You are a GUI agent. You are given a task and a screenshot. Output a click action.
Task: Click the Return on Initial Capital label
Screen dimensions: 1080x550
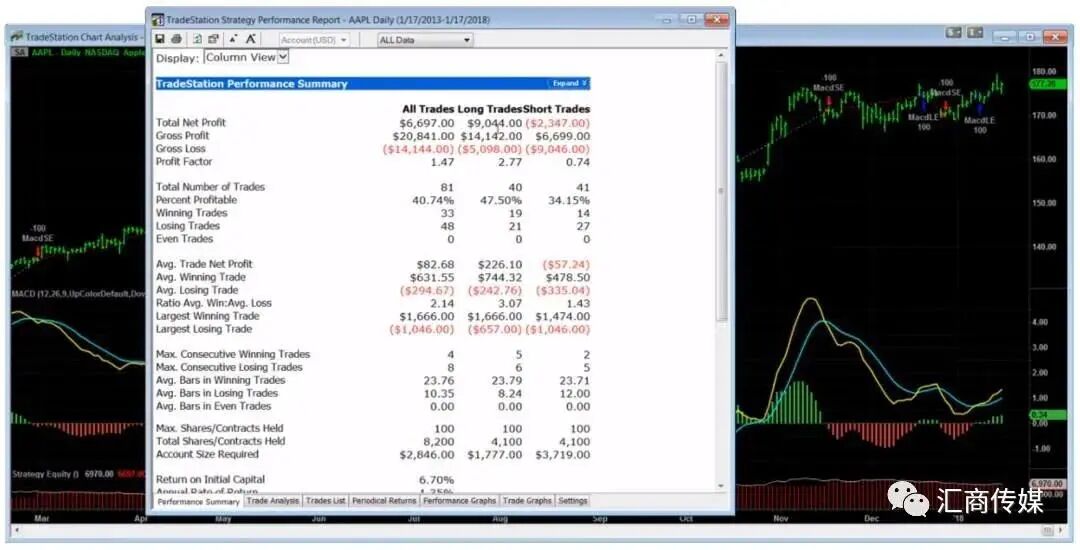point(210,479)
